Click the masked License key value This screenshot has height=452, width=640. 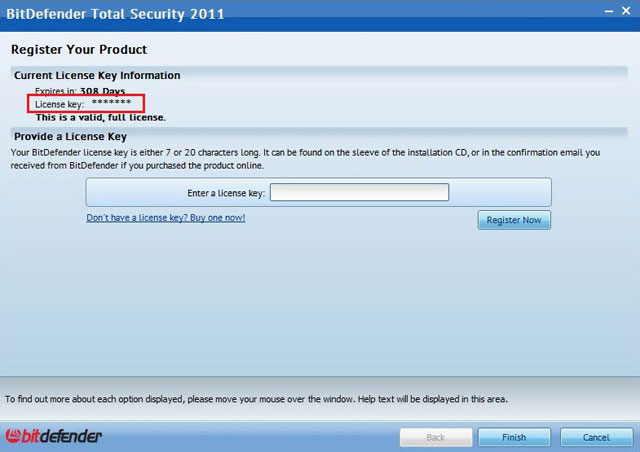[111, 102]
